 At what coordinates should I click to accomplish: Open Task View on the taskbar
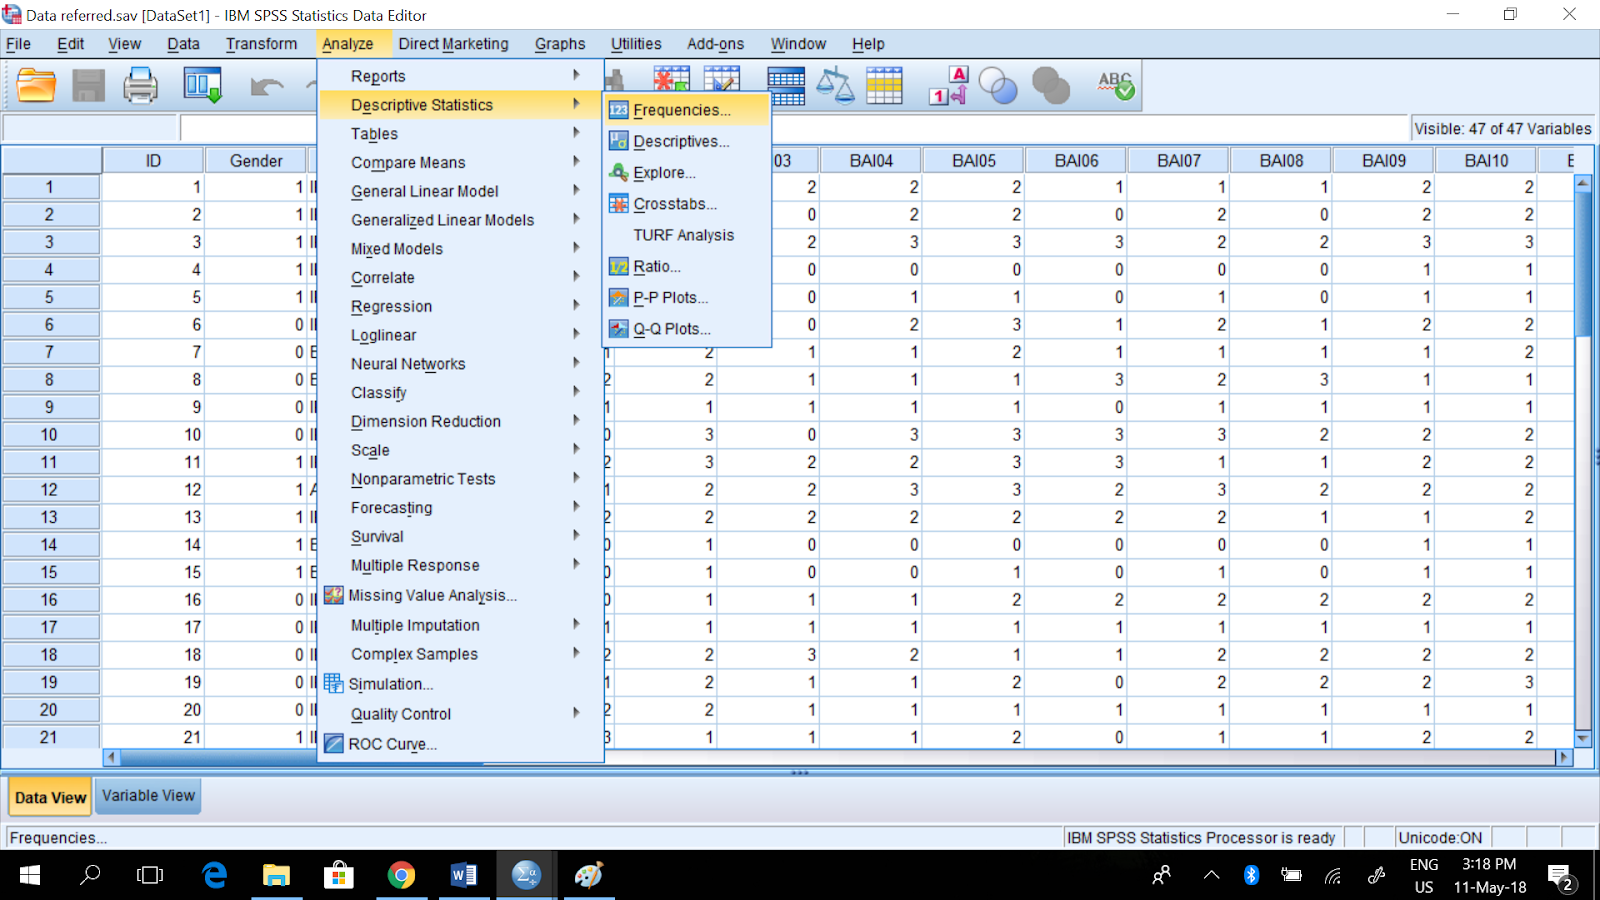(150, 876)
